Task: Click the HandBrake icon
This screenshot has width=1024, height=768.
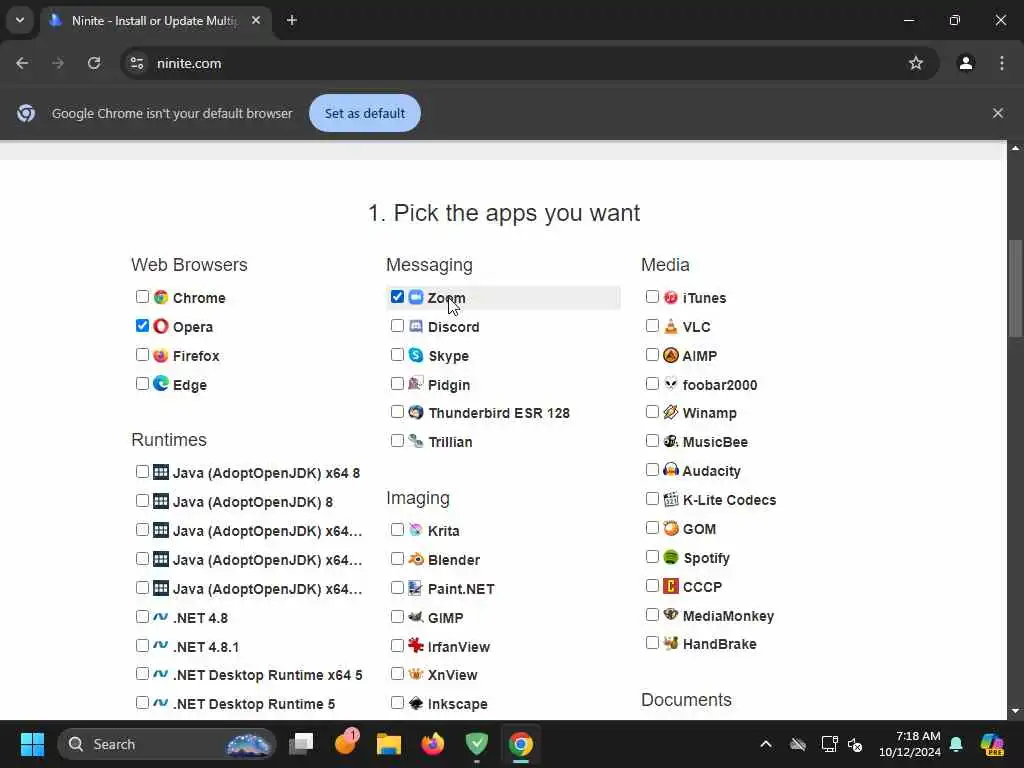Action: 671,643
